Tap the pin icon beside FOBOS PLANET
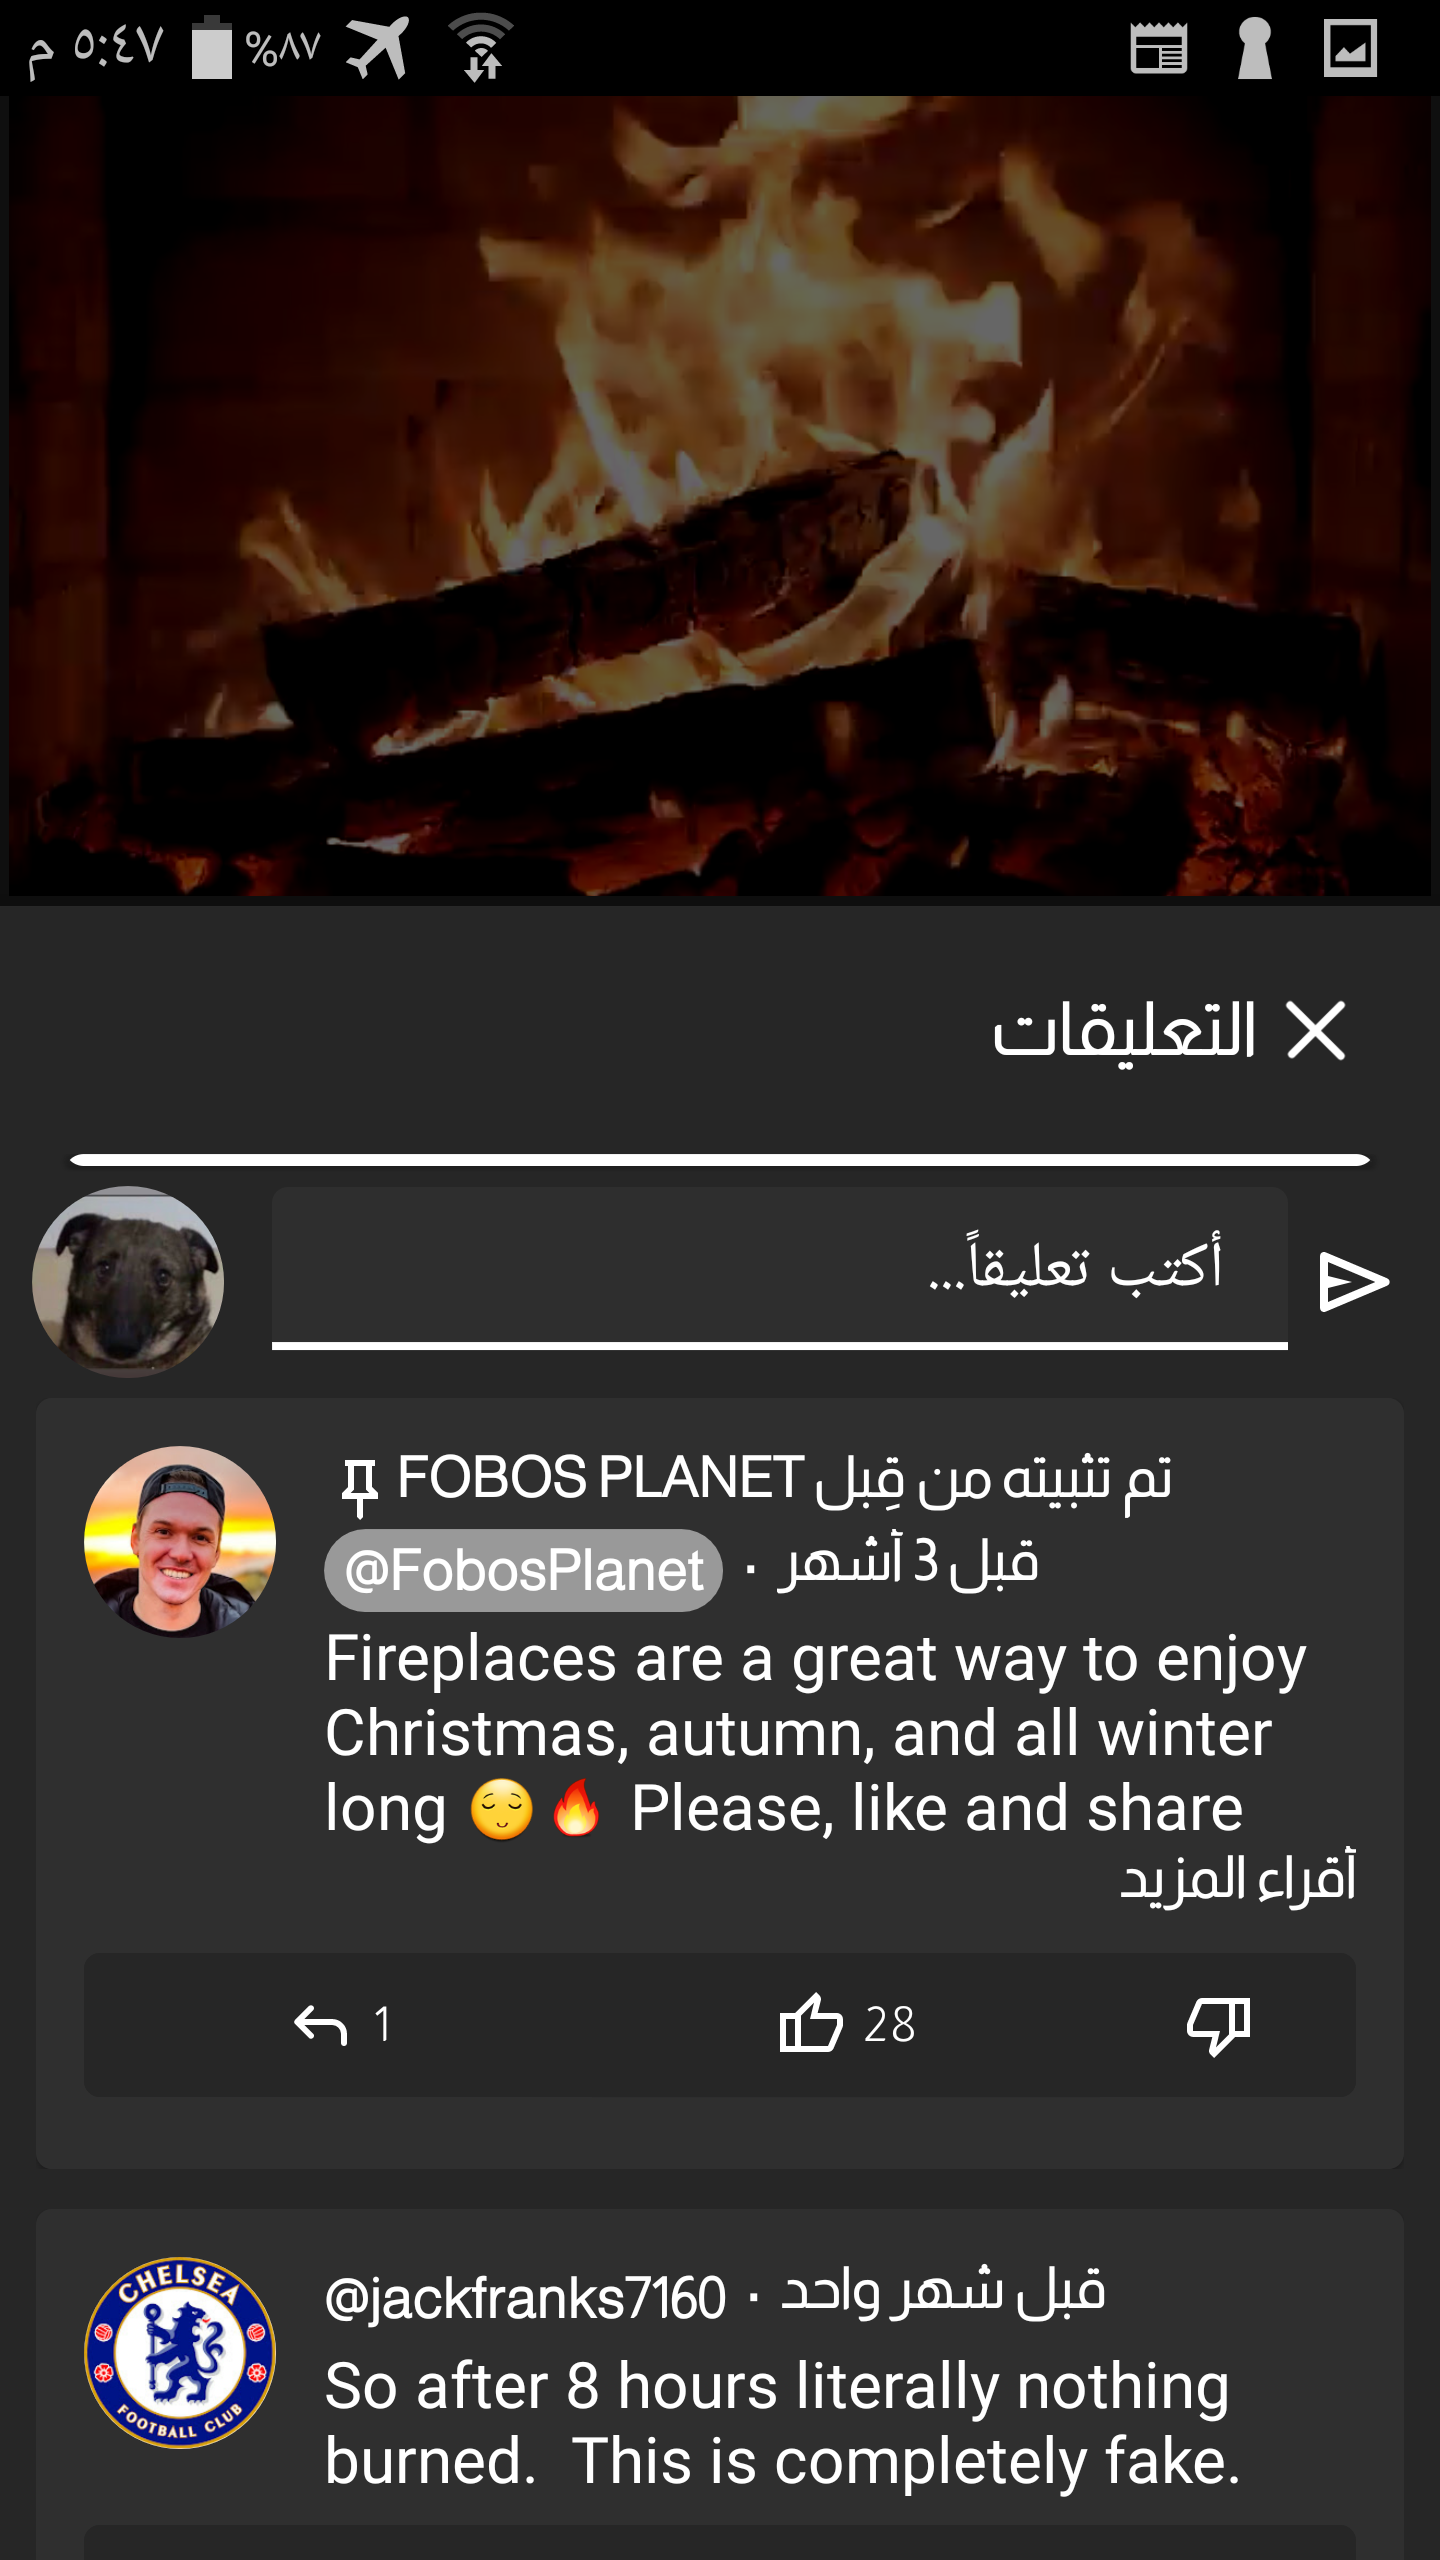 360,1486
